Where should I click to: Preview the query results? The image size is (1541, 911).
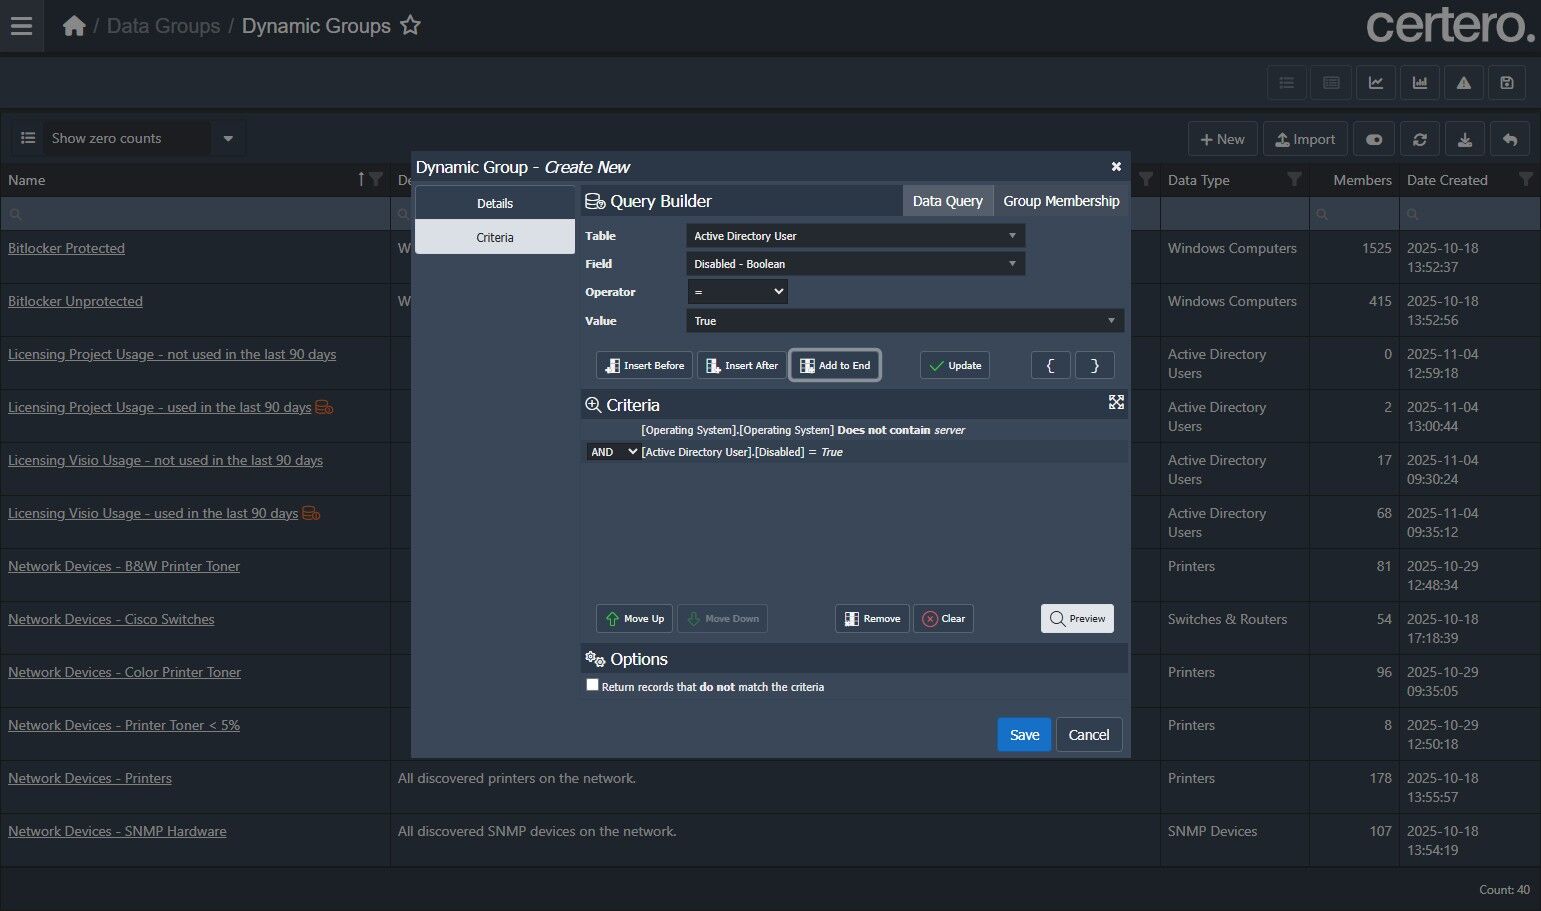1077,619
